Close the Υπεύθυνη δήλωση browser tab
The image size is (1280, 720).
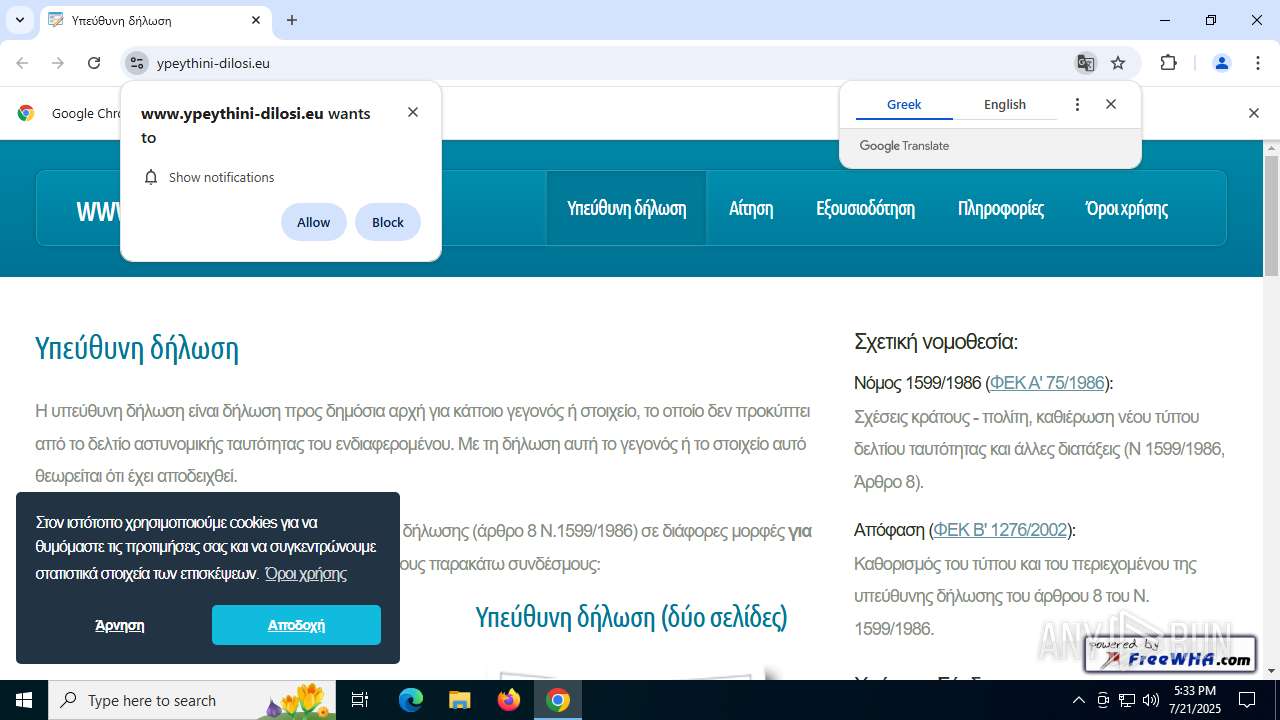[x=256, y=20]
